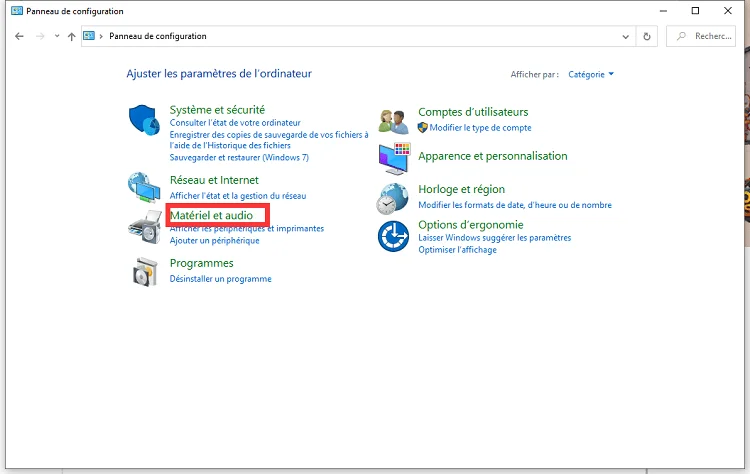This screenshot has height=474, width=750.
Task: Expand the breadcrumb chevron before Panneau de configuration
Action: pos(101,36)
